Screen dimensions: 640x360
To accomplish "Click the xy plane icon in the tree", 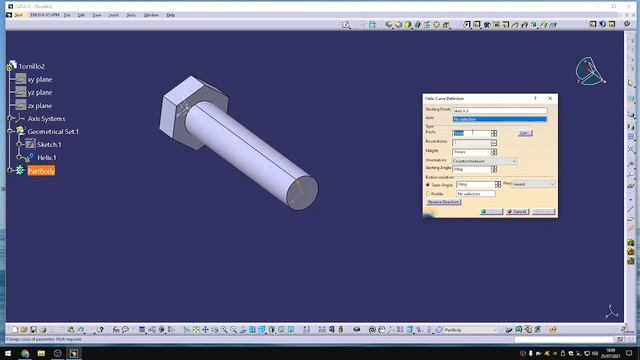I will (21, 79).
